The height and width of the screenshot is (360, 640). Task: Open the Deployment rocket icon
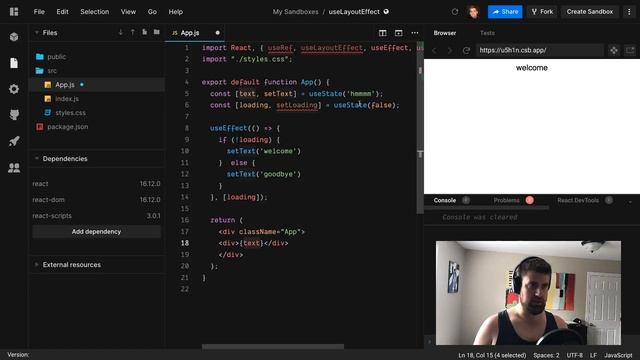14,141
